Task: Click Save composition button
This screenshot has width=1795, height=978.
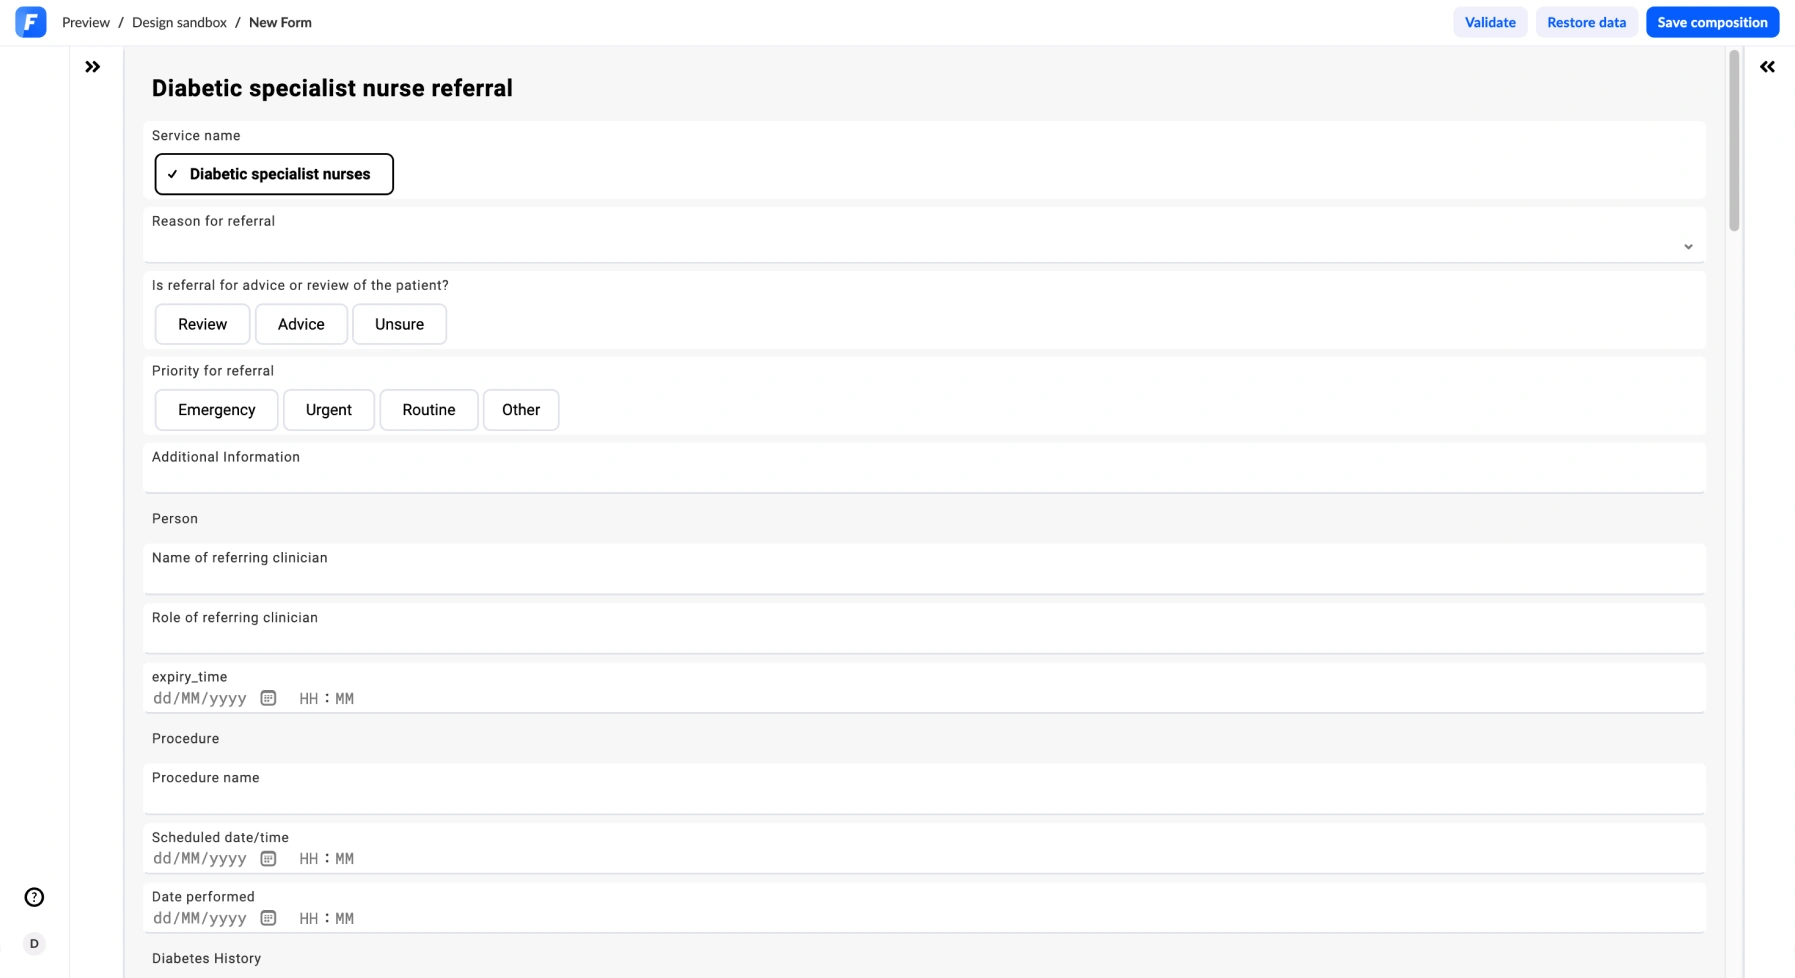Action: (1711, 22)
